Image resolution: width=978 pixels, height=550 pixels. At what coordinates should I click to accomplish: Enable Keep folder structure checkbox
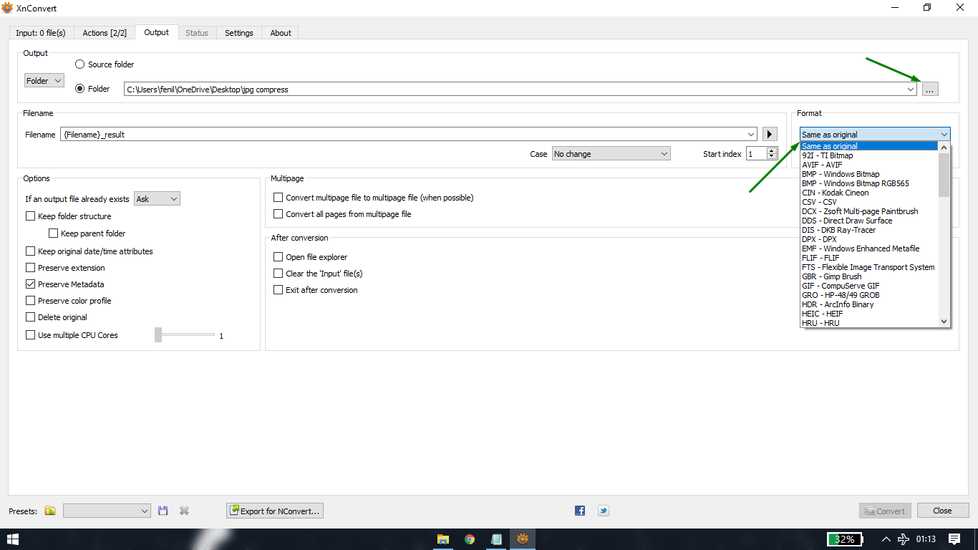click(30, 216)
